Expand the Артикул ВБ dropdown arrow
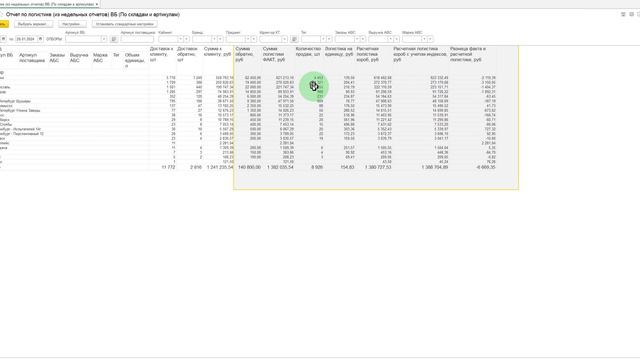The width and height of the screenshot is (640, 360). click(104, 39)
